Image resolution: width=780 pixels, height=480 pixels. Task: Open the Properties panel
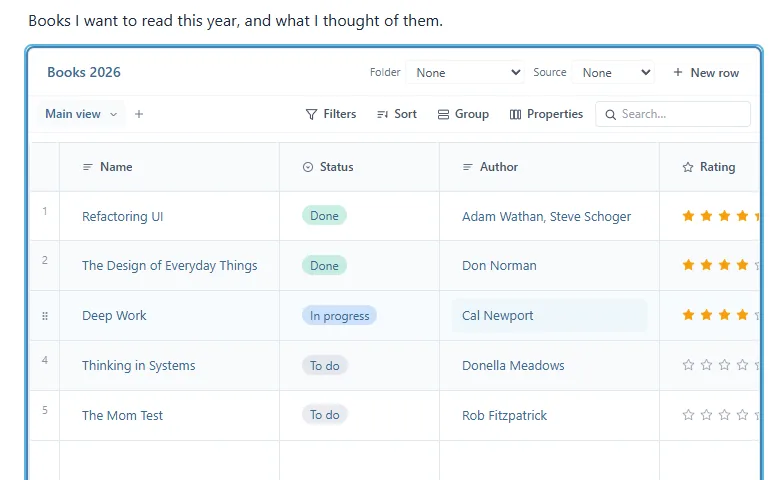coord(546,114)
